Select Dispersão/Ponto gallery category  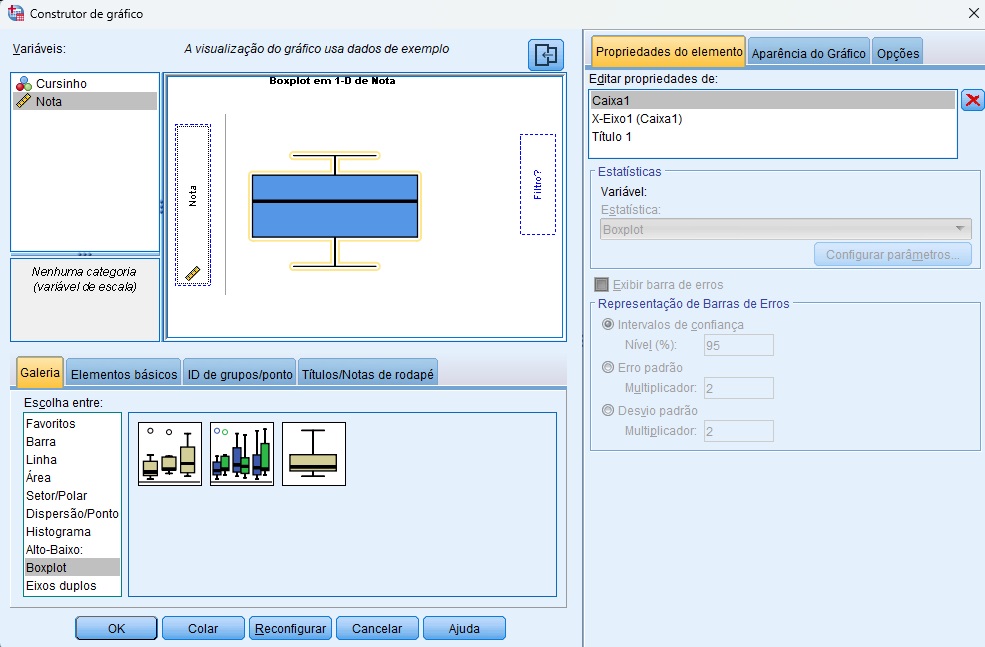tap(72, 513)
